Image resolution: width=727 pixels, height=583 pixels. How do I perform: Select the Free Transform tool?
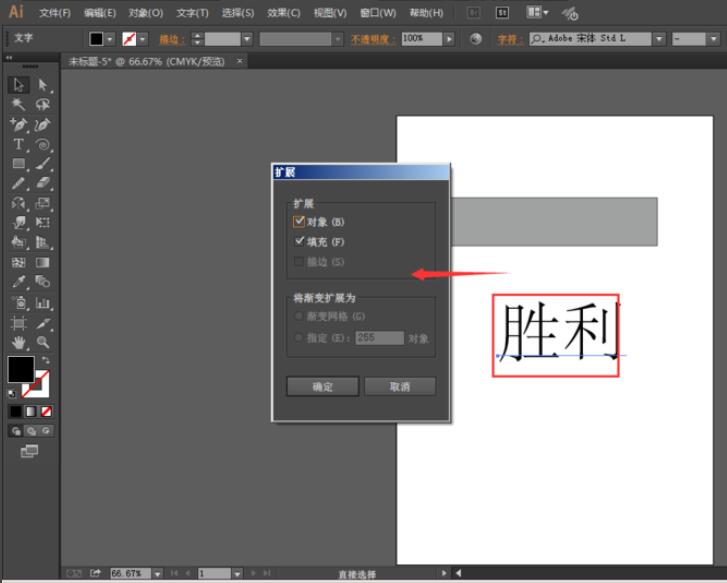tap(43, 223)
